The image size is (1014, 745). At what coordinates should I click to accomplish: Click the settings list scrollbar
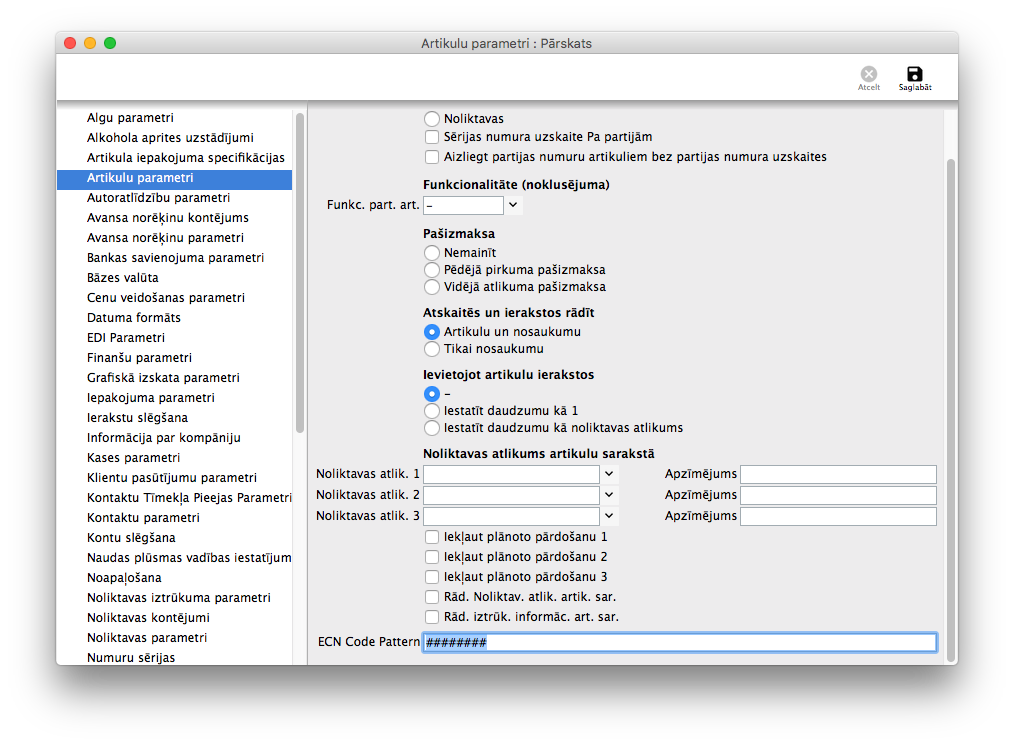(x=299, y=273)
